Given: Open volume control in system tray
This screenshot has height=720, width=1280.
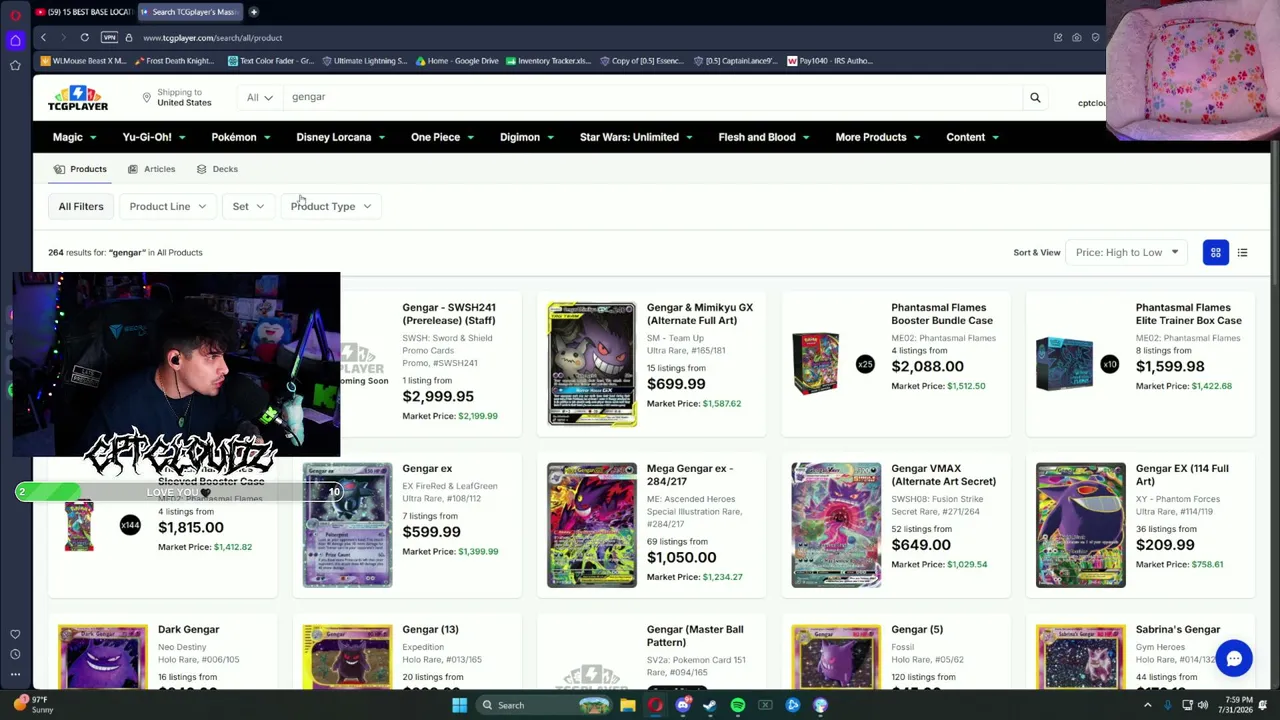Looking at the screenshot, I should pyautogui.click(x=1203, y=705).
